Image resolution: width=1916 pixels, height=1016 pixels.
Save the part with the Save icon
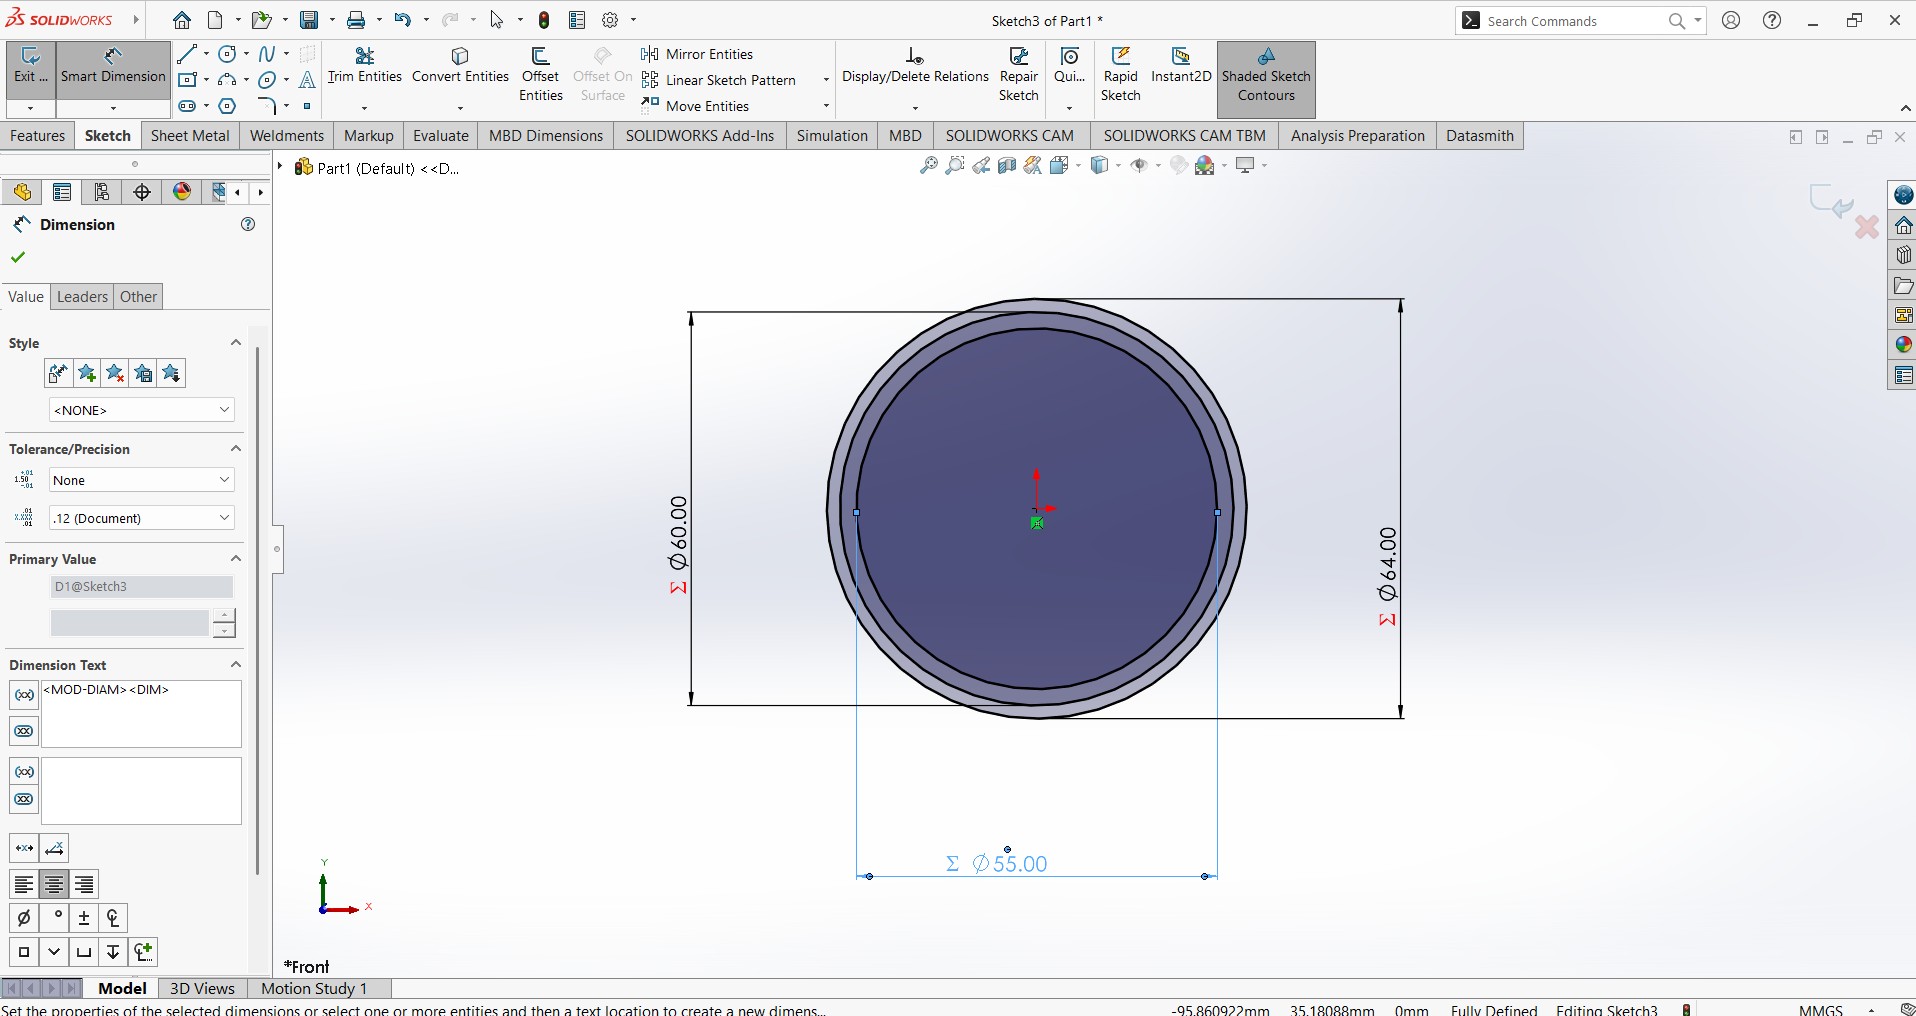[309, 20]
